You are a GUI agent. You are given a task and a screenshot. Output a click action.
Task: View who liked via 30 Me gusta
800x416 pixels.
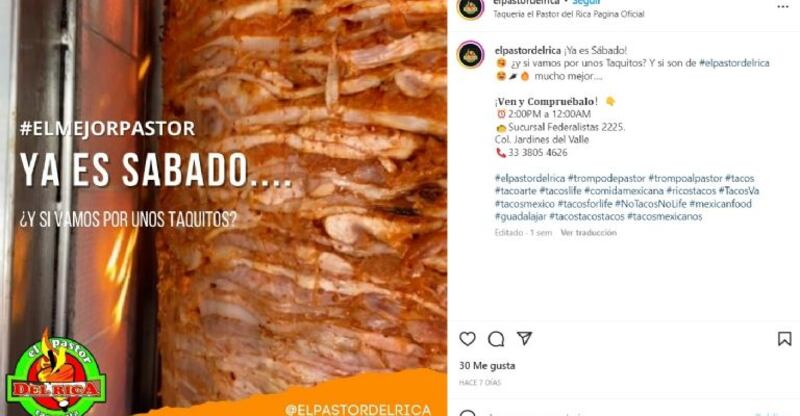pyautogui.click(x=487, y=365)
